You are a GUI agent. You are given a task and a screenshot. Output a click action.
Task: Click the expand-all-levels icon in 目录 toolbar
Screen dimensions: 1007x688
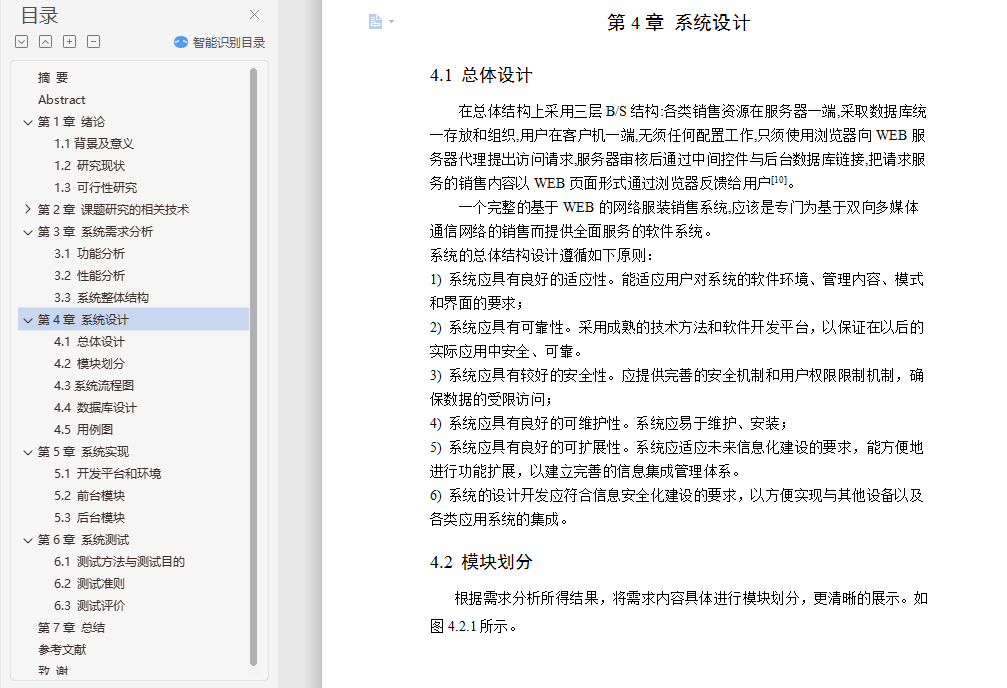[22, 42]
